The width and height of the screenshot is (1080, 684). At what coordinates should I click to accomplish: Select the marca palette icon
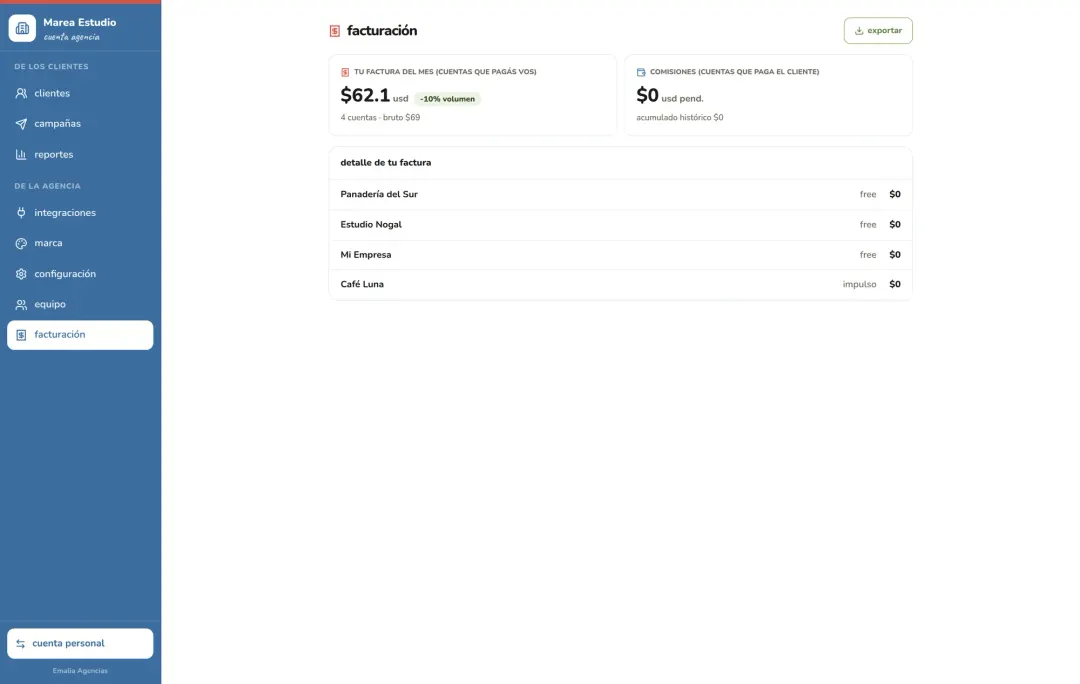tap(21, 243)
